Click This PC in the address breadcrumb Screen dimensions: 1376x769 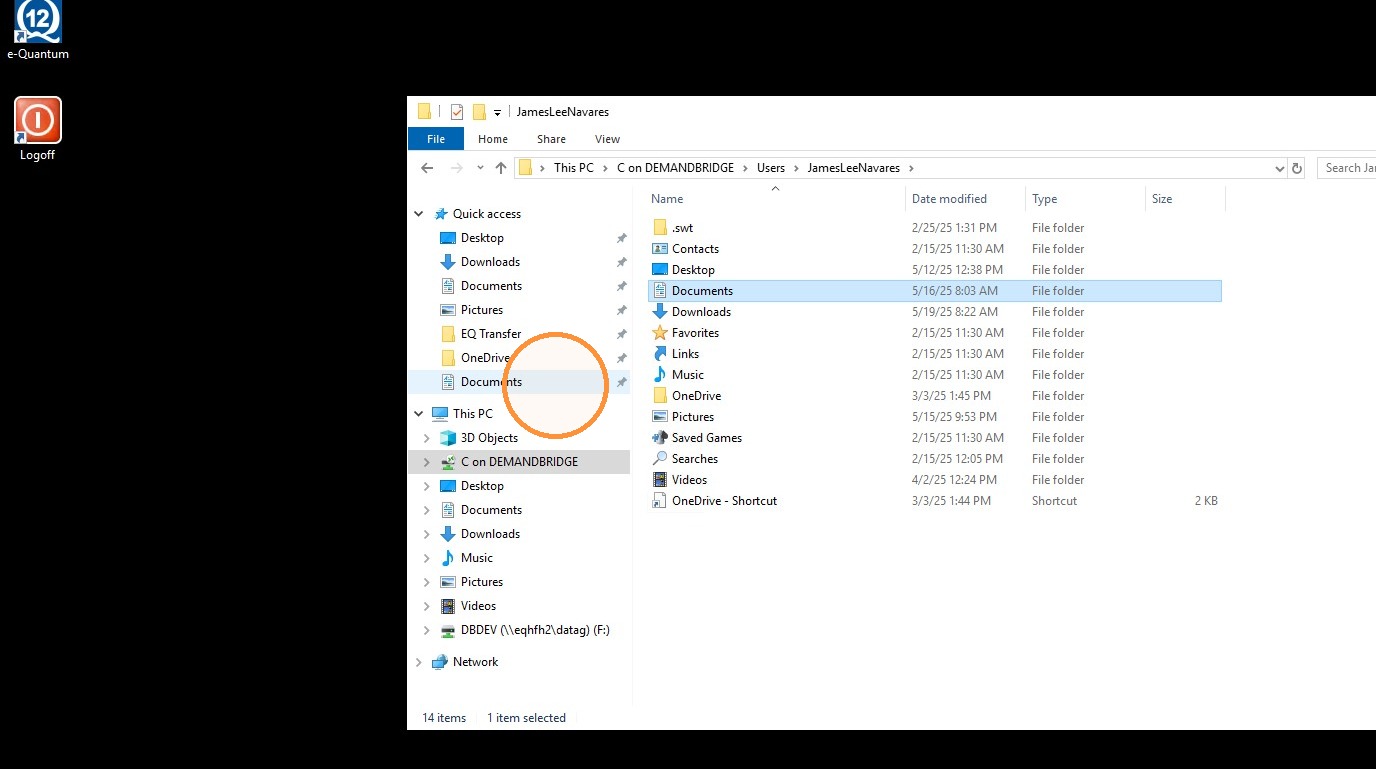coord(574,168)
